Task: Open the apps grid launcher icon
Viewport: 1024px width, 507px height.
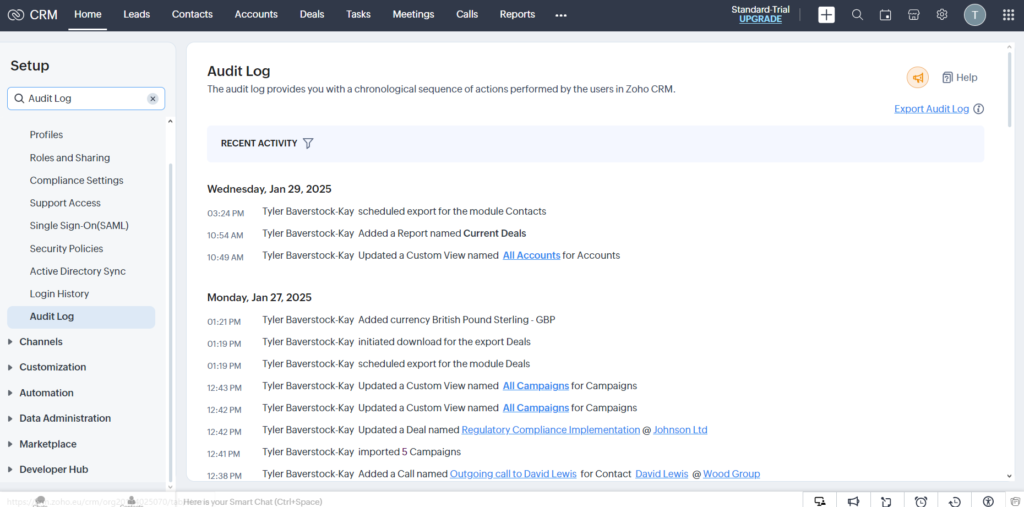Action: tap(1008, 14)
